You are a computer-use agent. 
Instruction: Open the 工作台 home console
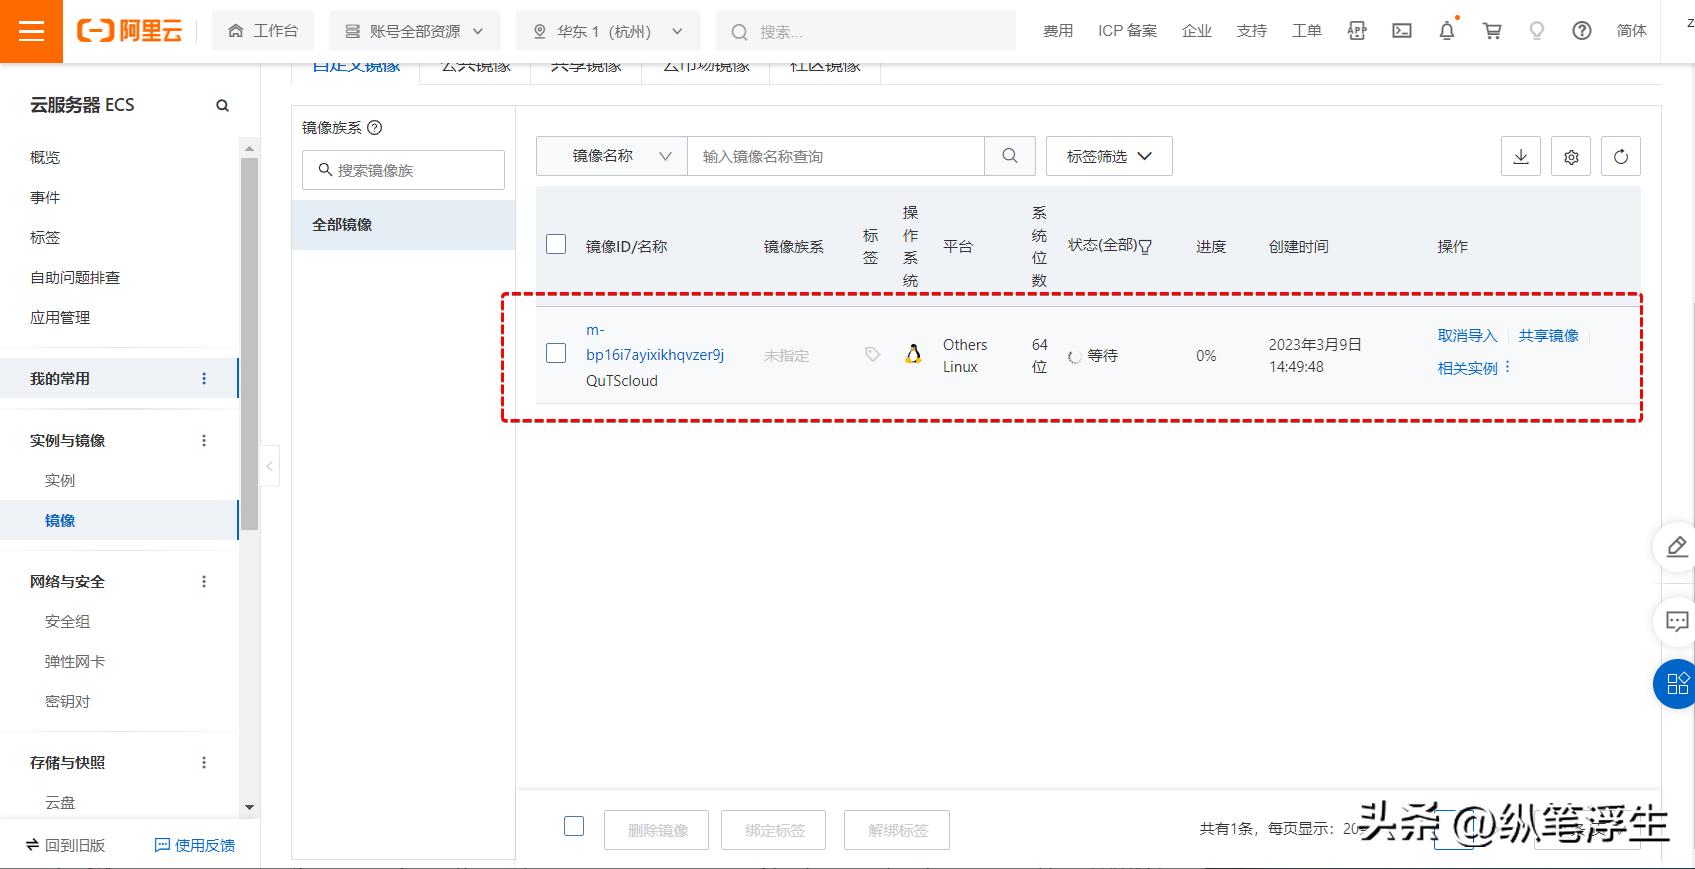tap(263, 31)
